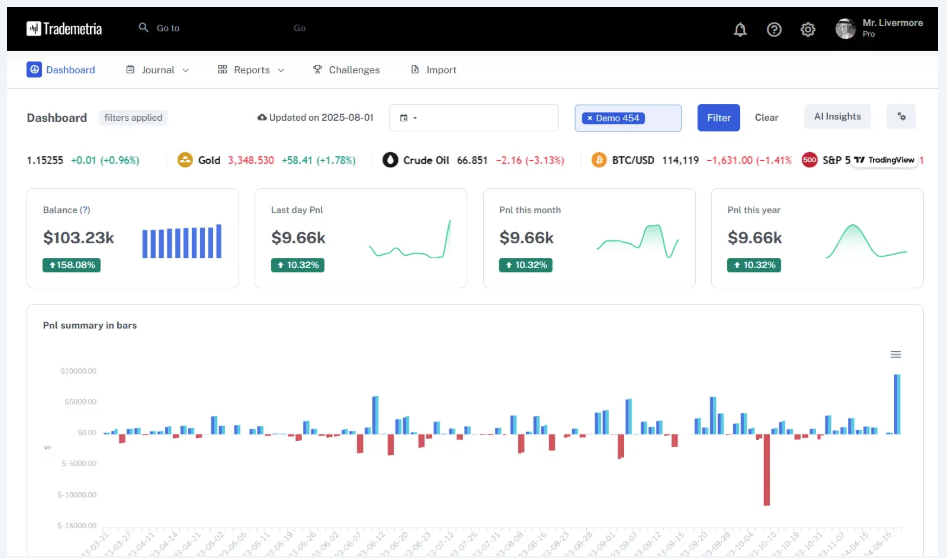The width and height of the screenshot is (947, 558).
Task: Click inside the date range field
Action: [474, 118]
